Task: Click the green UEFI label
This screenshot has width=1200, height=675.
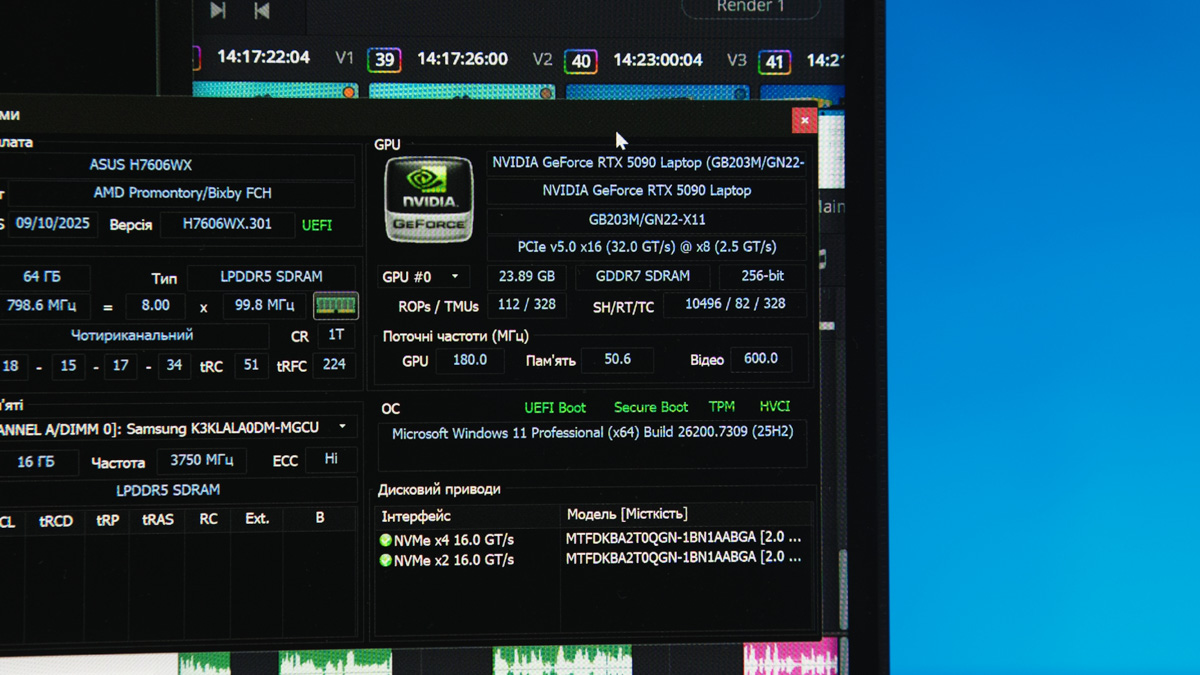Action: click(317, 225)
